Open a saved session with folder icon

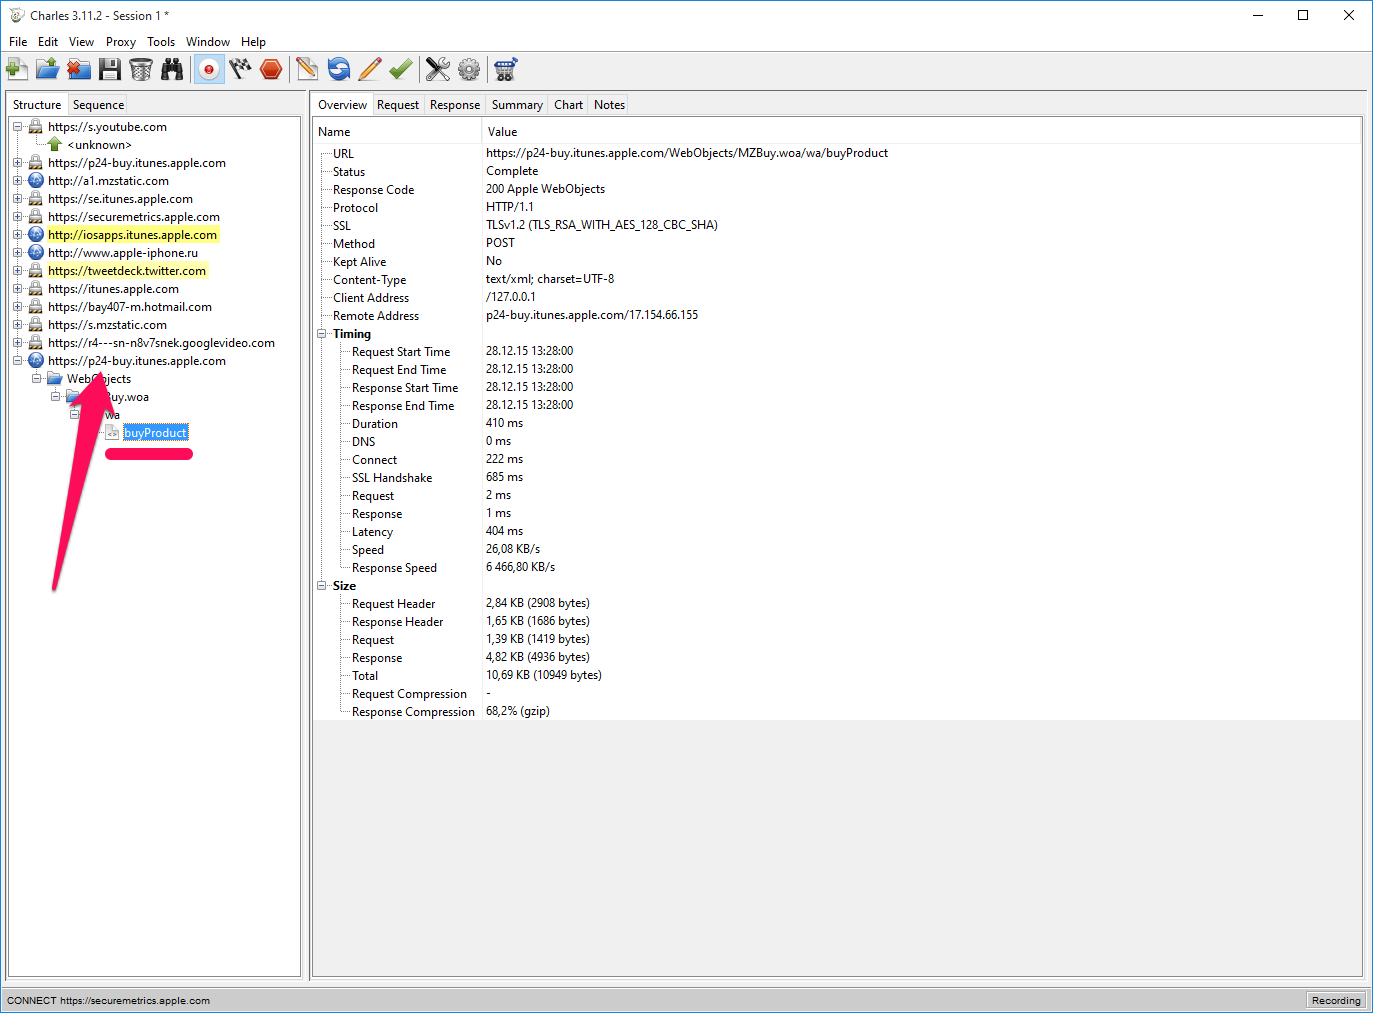click(x=47, y=69)
